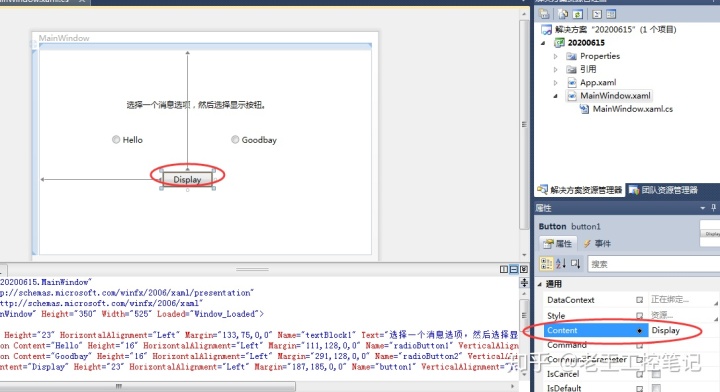This screenshot has height=392, width=720.
Task: Click the MainWindow title in designer
Action: click(x=64, y=38)
